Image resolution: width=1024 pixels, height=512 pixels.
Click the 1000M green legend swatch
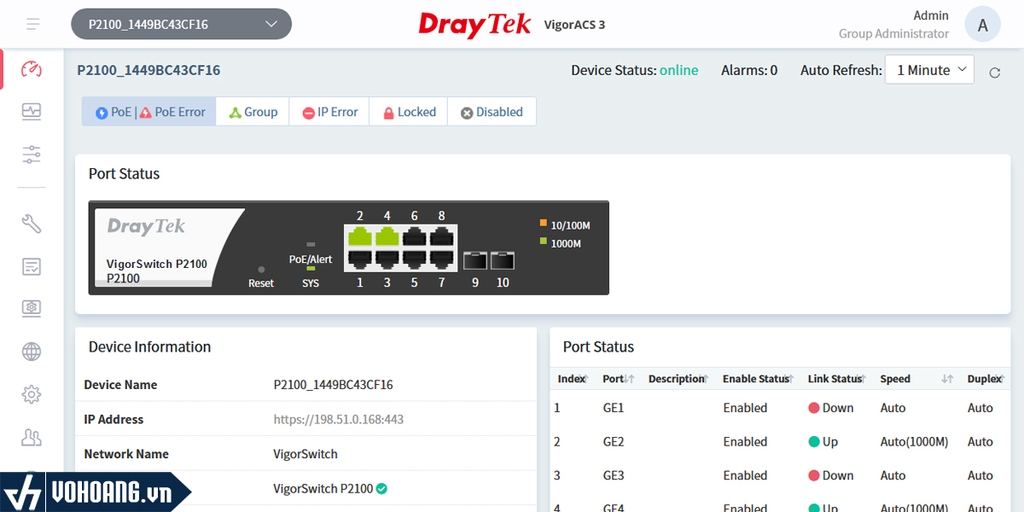(x=543, y=241)
